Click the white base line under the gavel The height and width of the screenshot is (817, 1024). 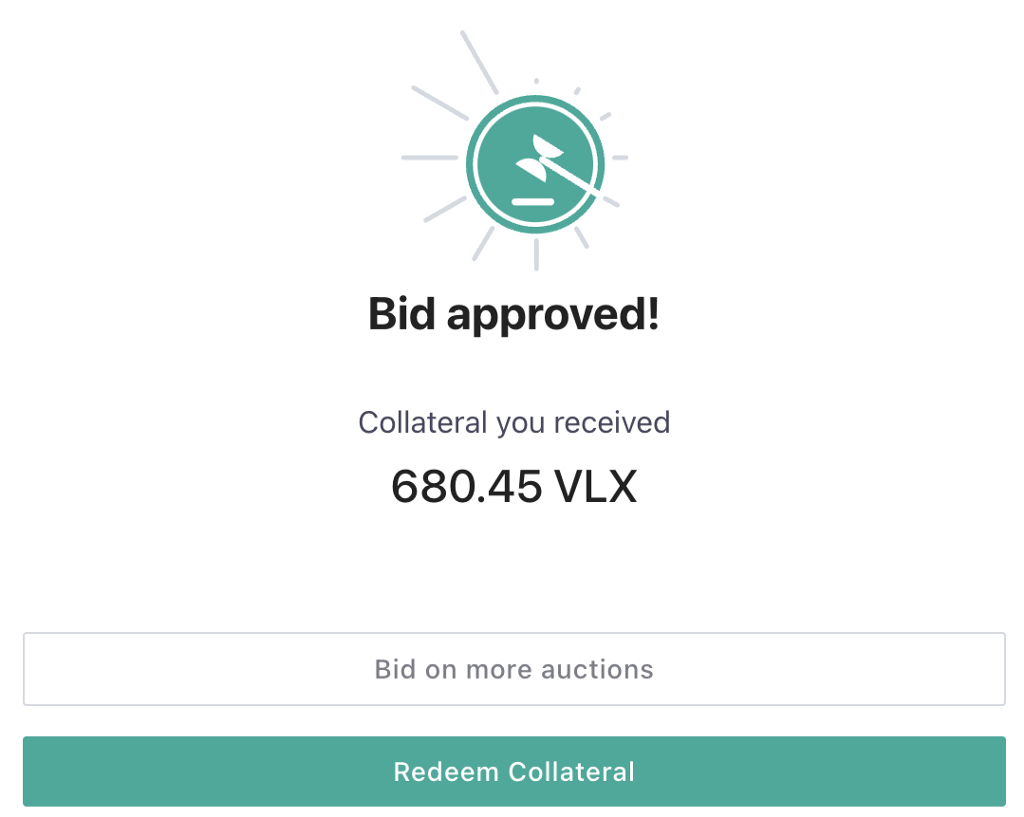pyautogui.click(x=532, y=201)
